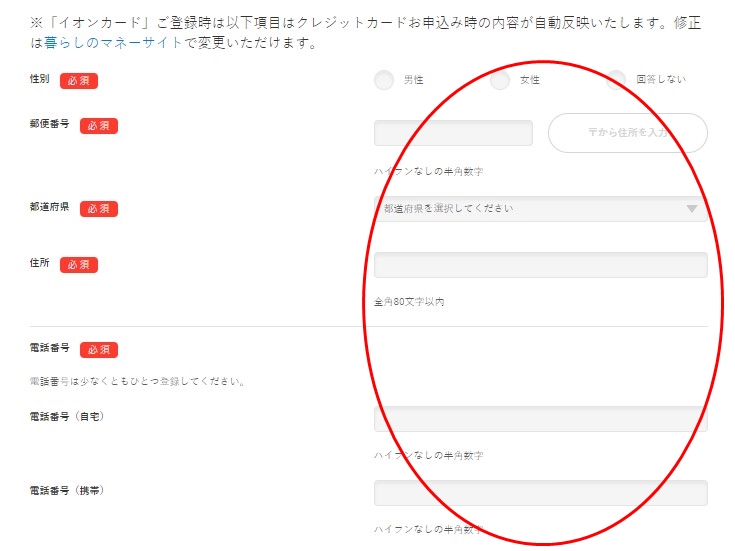This screenshot has height=551, width=735.
Task: Click the 電話番号（携帯）mobile phone input
Action: coord(540,493)
